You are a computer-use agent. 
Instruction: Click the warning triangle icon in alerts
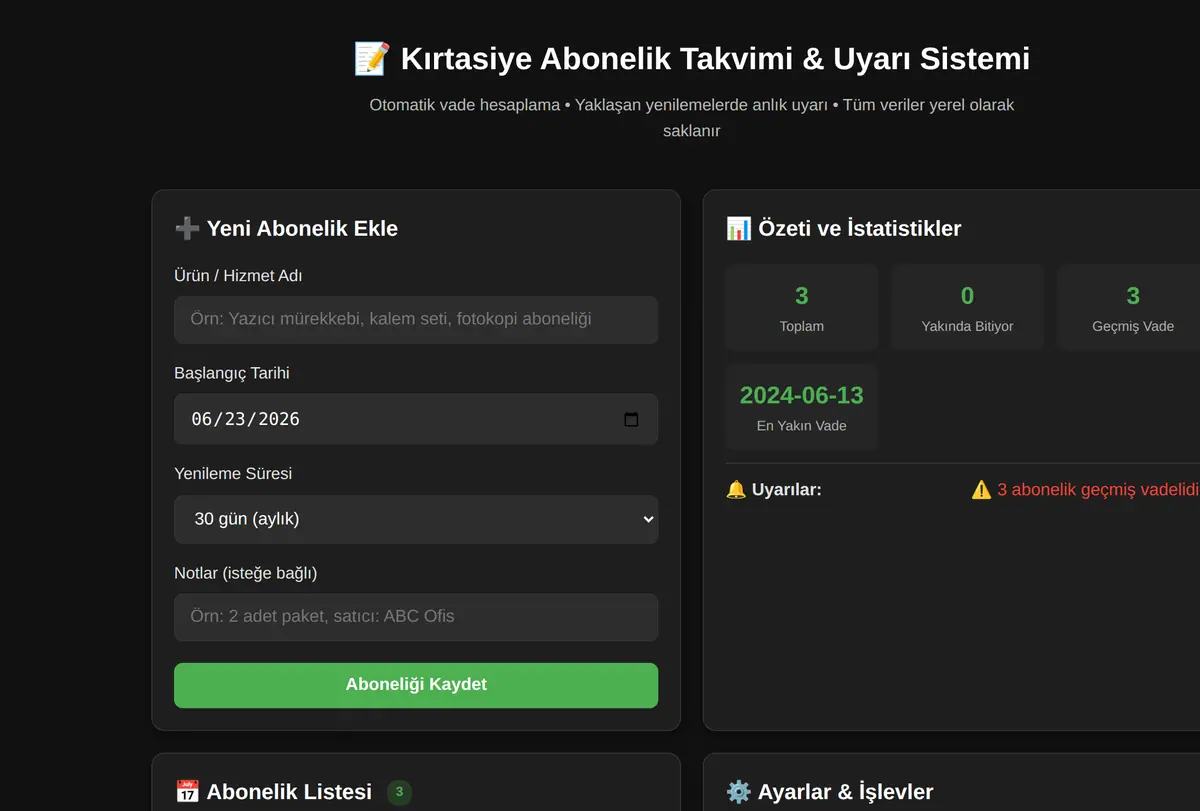coord(981,490)
